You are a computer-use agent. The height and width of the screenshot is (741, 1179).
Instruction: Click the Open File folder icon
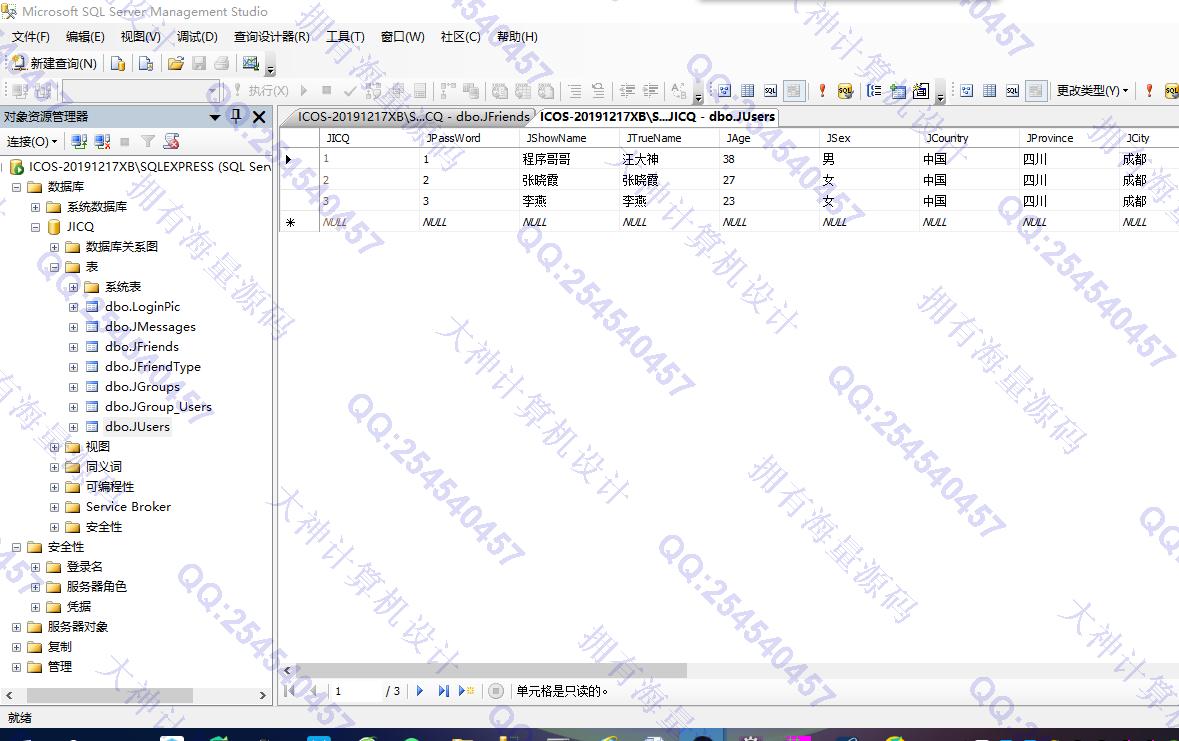tap(176, 63)
